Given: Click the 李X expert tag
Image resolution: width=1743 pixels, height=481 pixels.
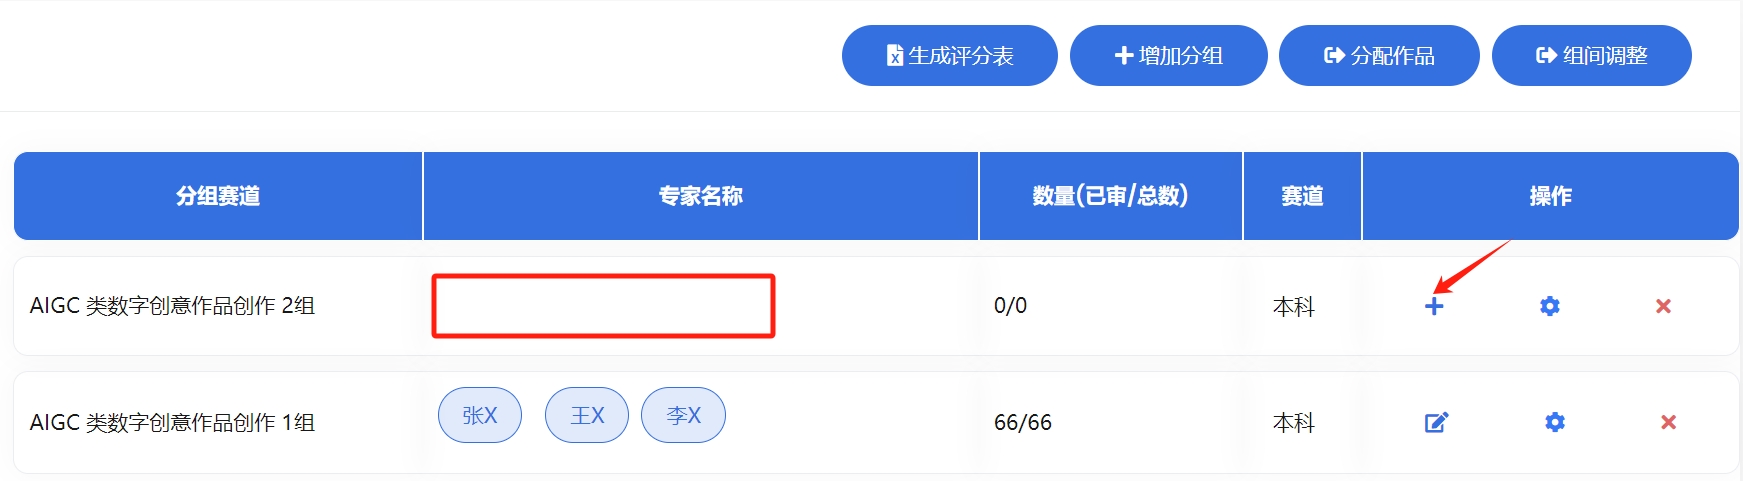Looking at the screenshot, I should pos(683,415).
